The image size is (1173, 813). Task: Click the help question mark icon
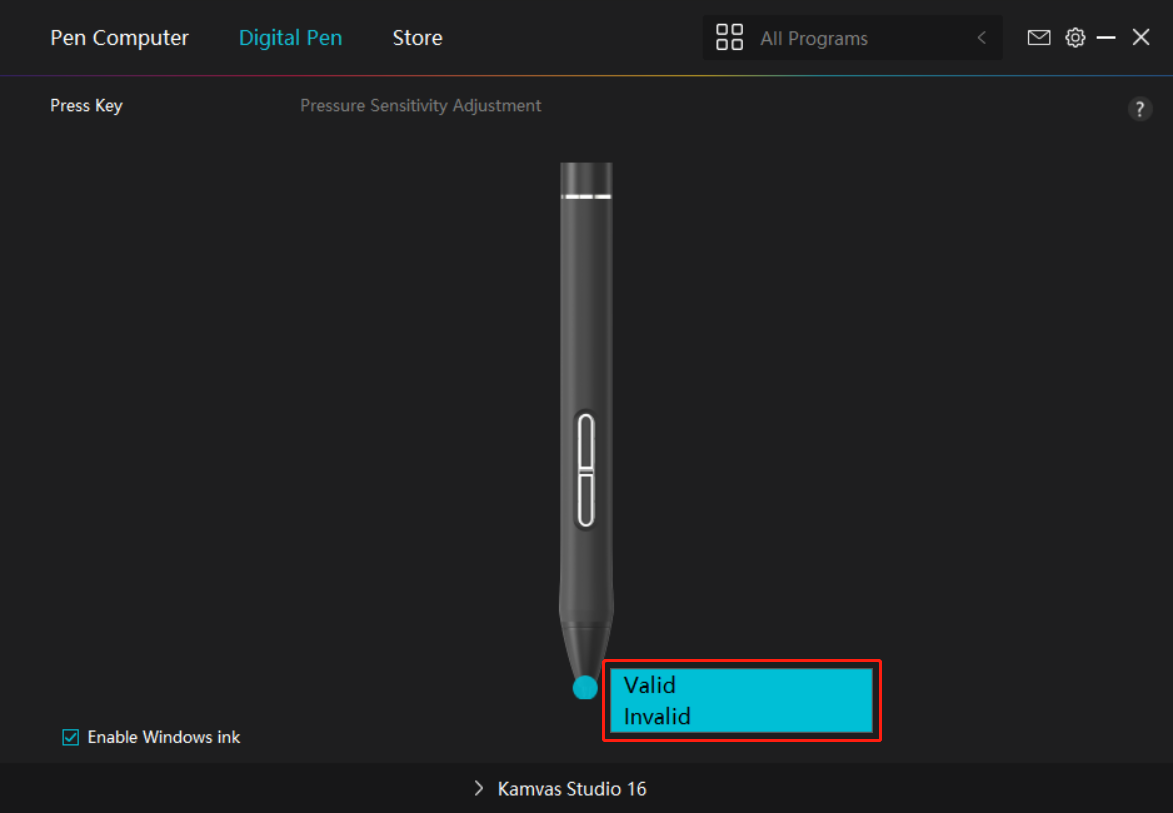[x=1140, y=109]
